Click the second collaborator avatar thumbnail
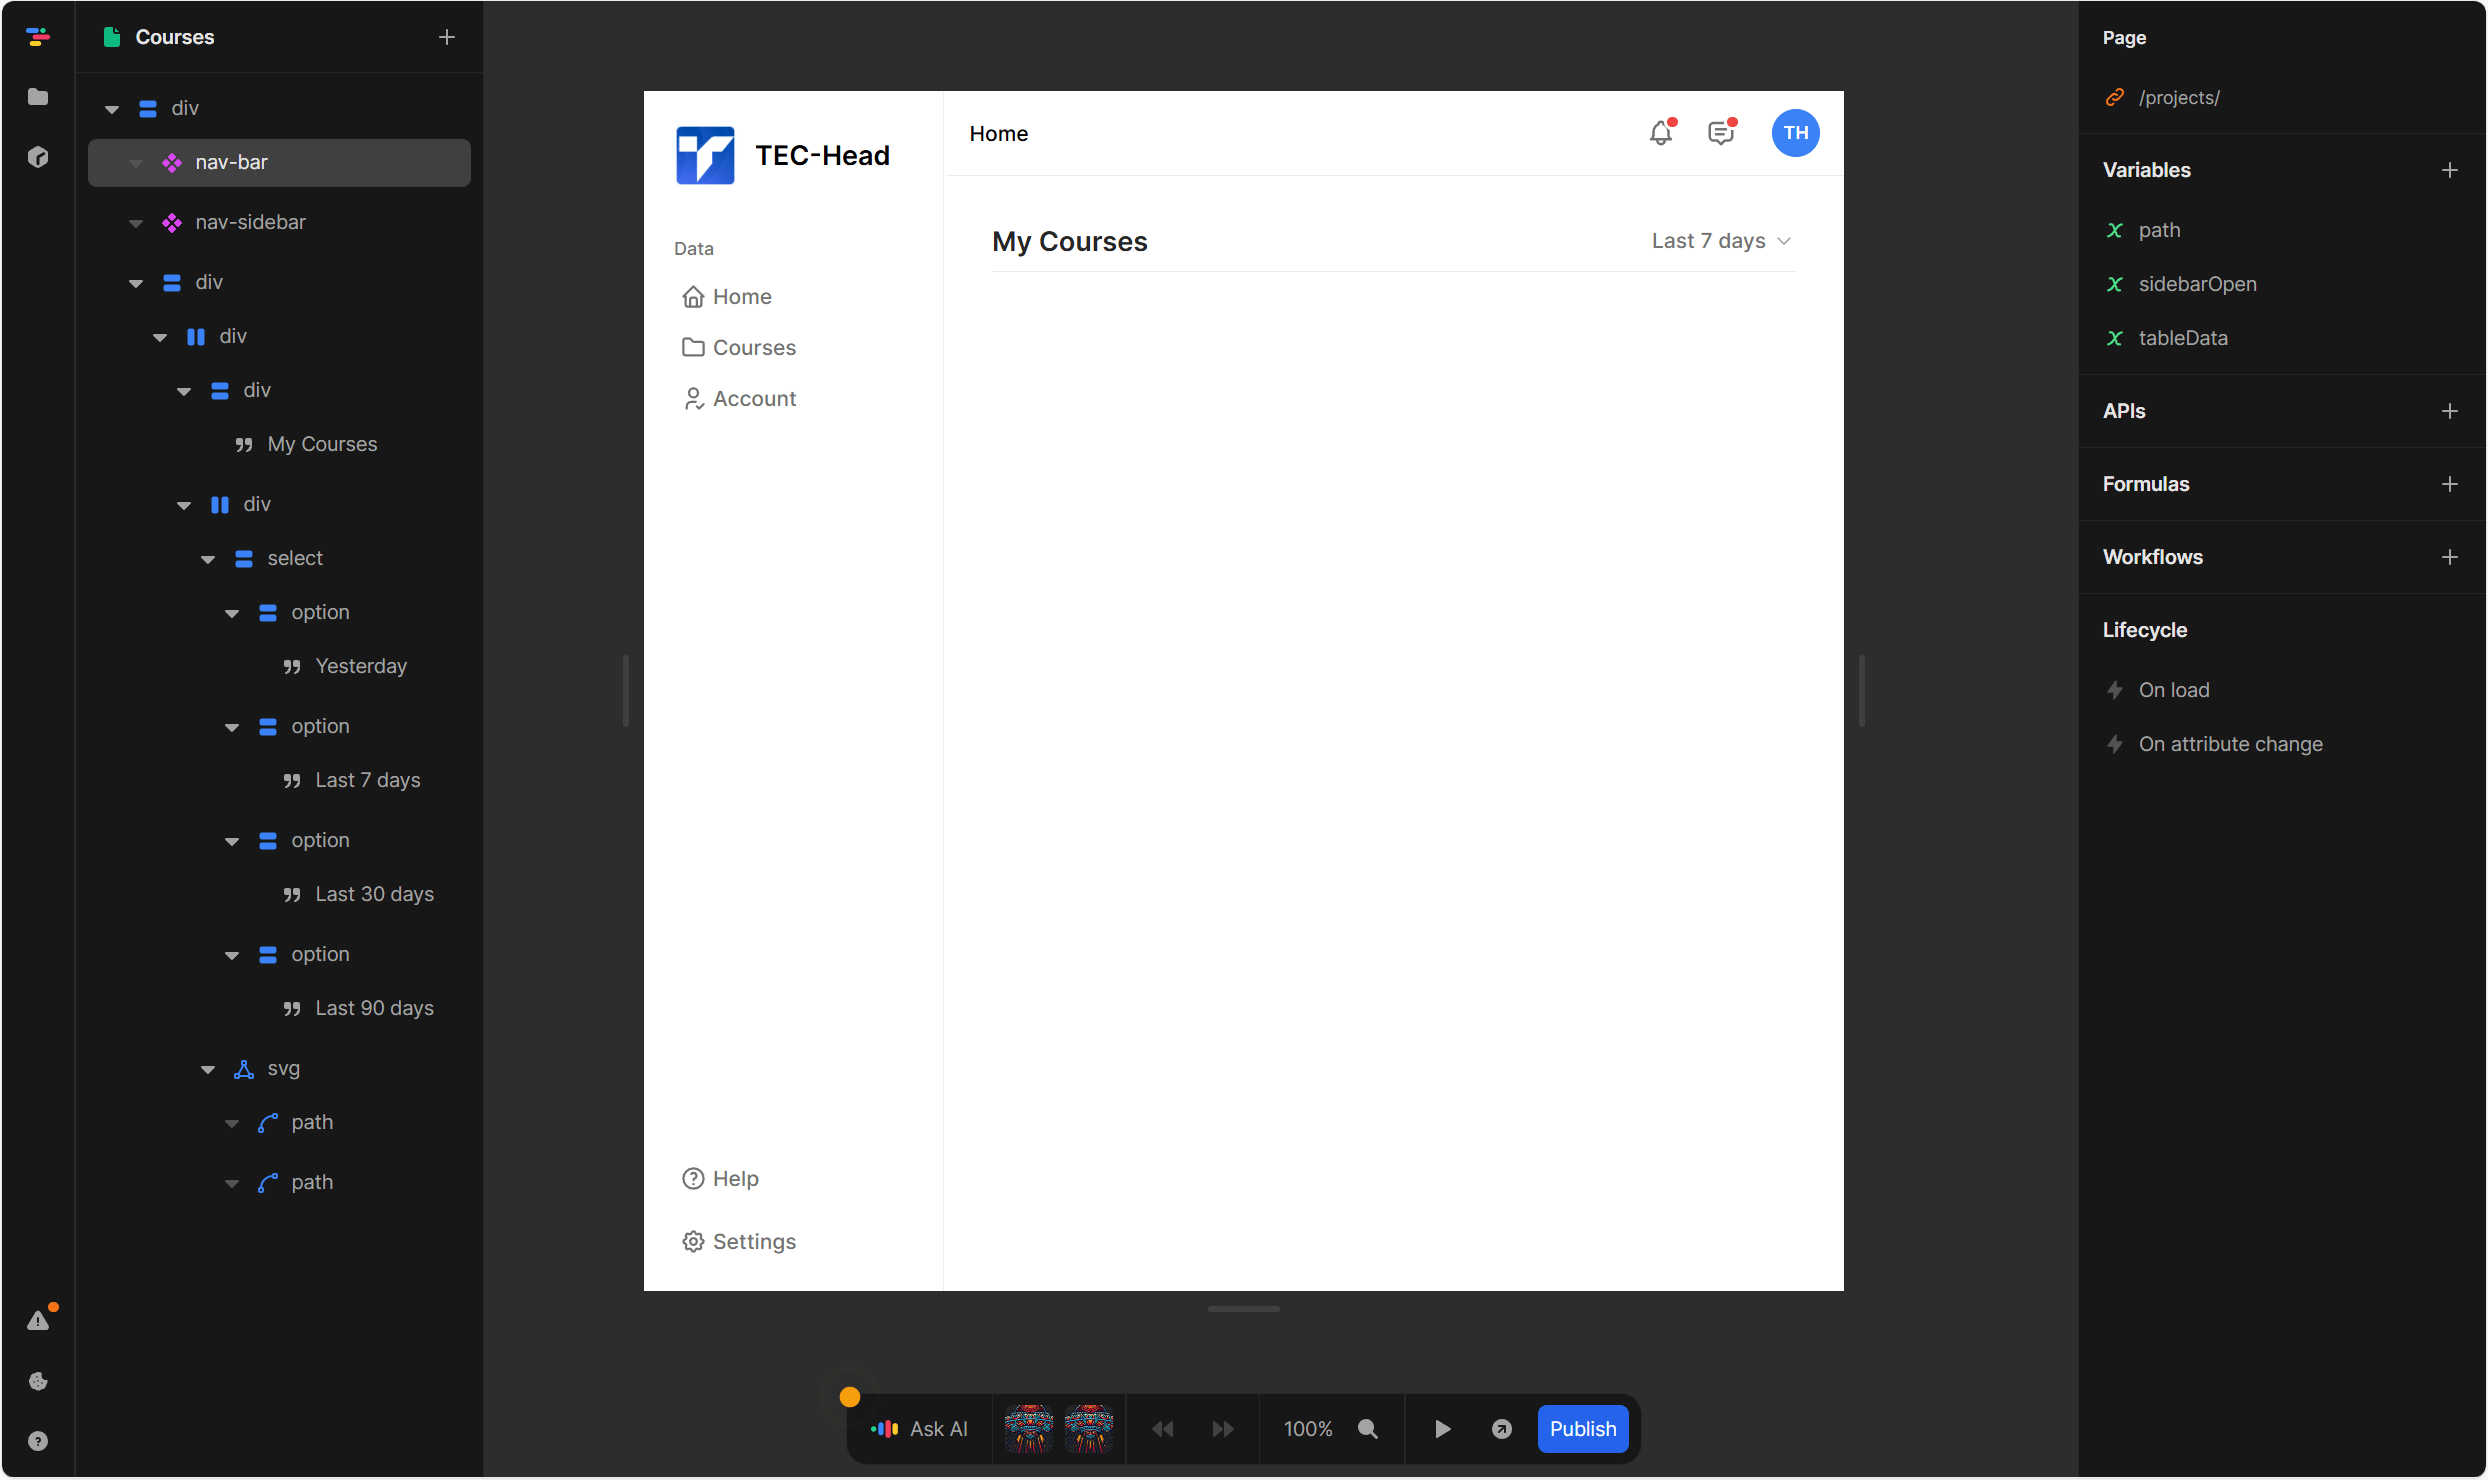2488x1480 pixels. coord(1089,1429)
